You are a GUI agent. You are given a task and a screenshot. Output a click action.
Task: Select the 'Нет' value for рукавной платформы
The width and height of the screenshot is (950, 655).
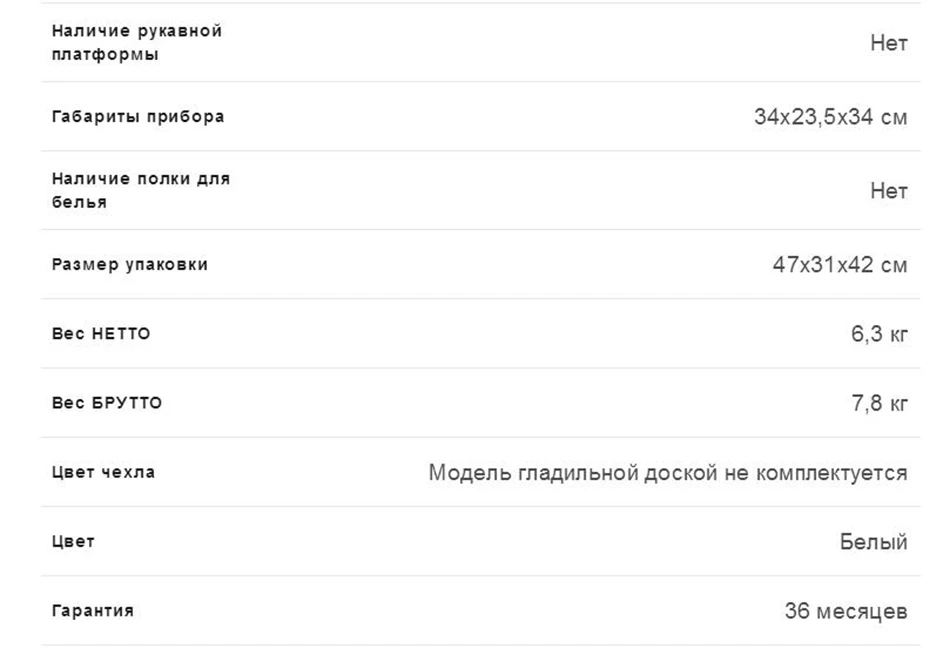889,43
